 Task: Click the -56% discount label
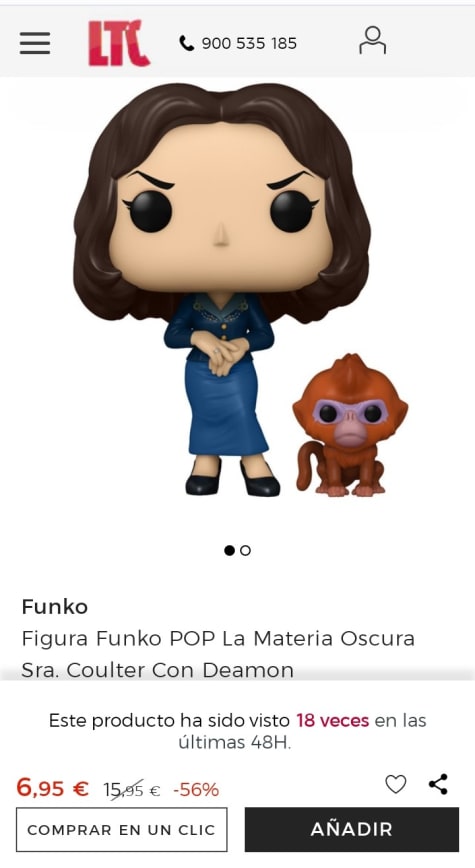pos(196,790)
